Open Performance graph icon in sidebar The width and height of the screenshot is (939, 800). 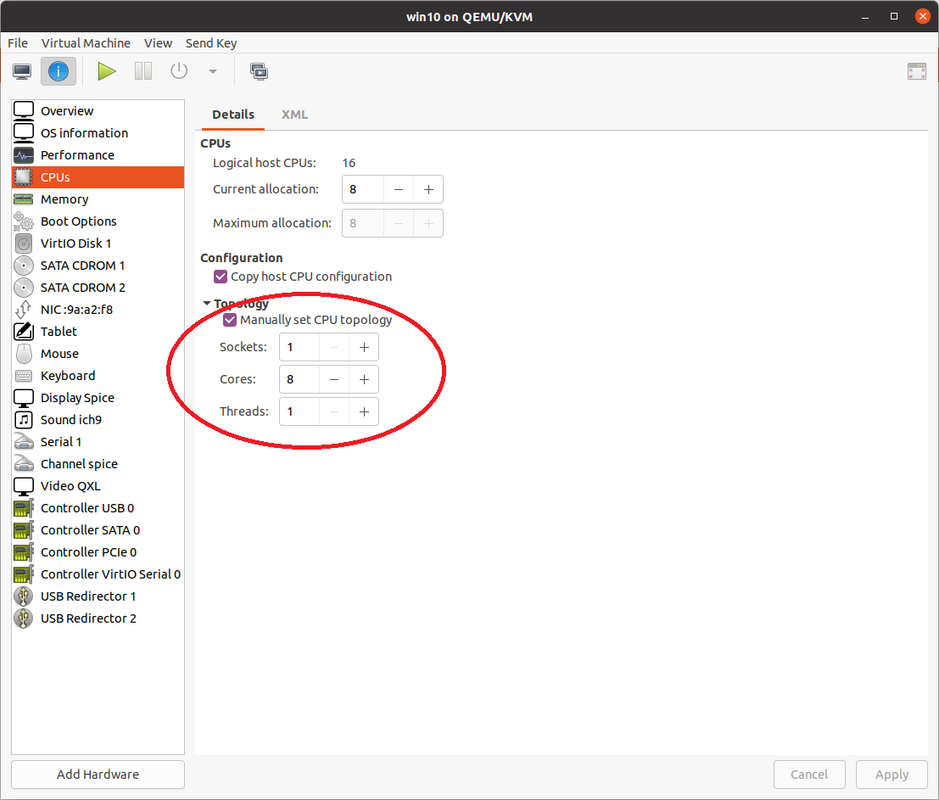(23, 155)
